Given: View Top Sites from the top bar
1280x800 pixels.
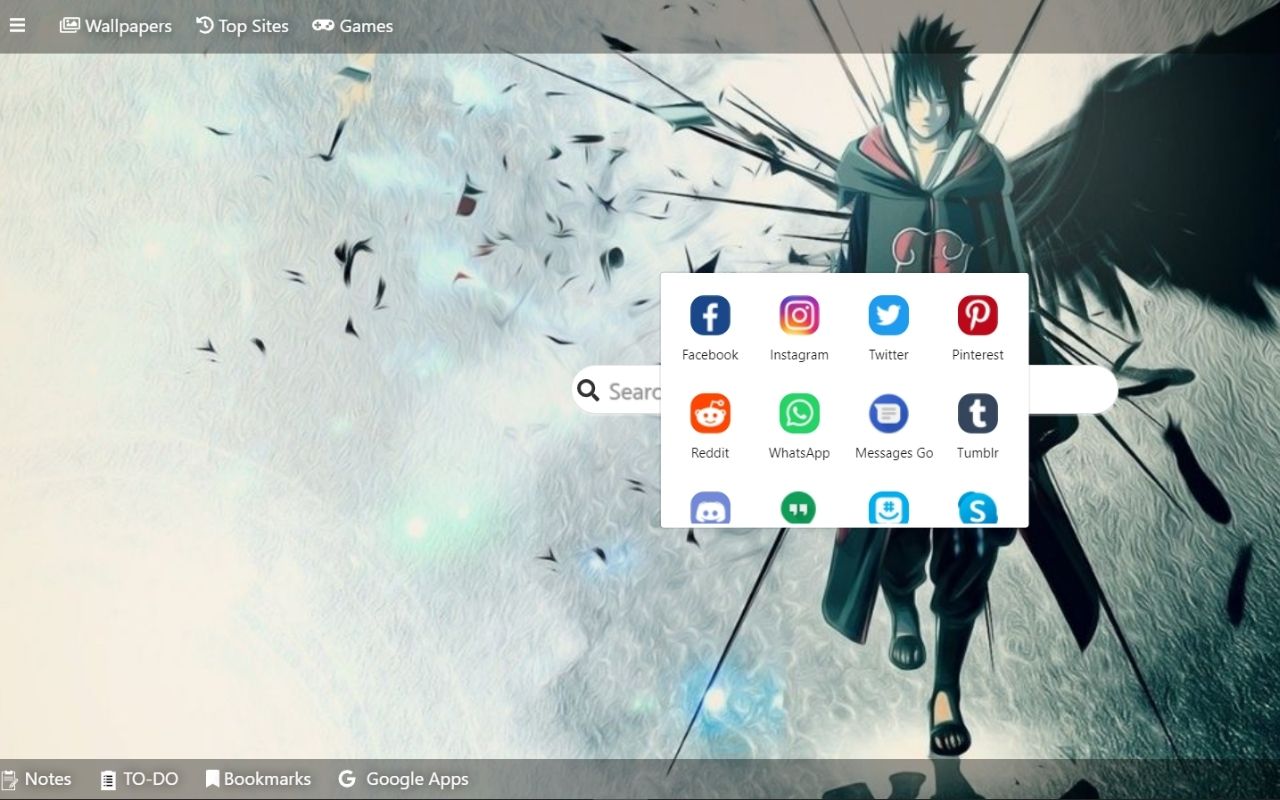Looking at the screenshot, I should pos(242,25).
